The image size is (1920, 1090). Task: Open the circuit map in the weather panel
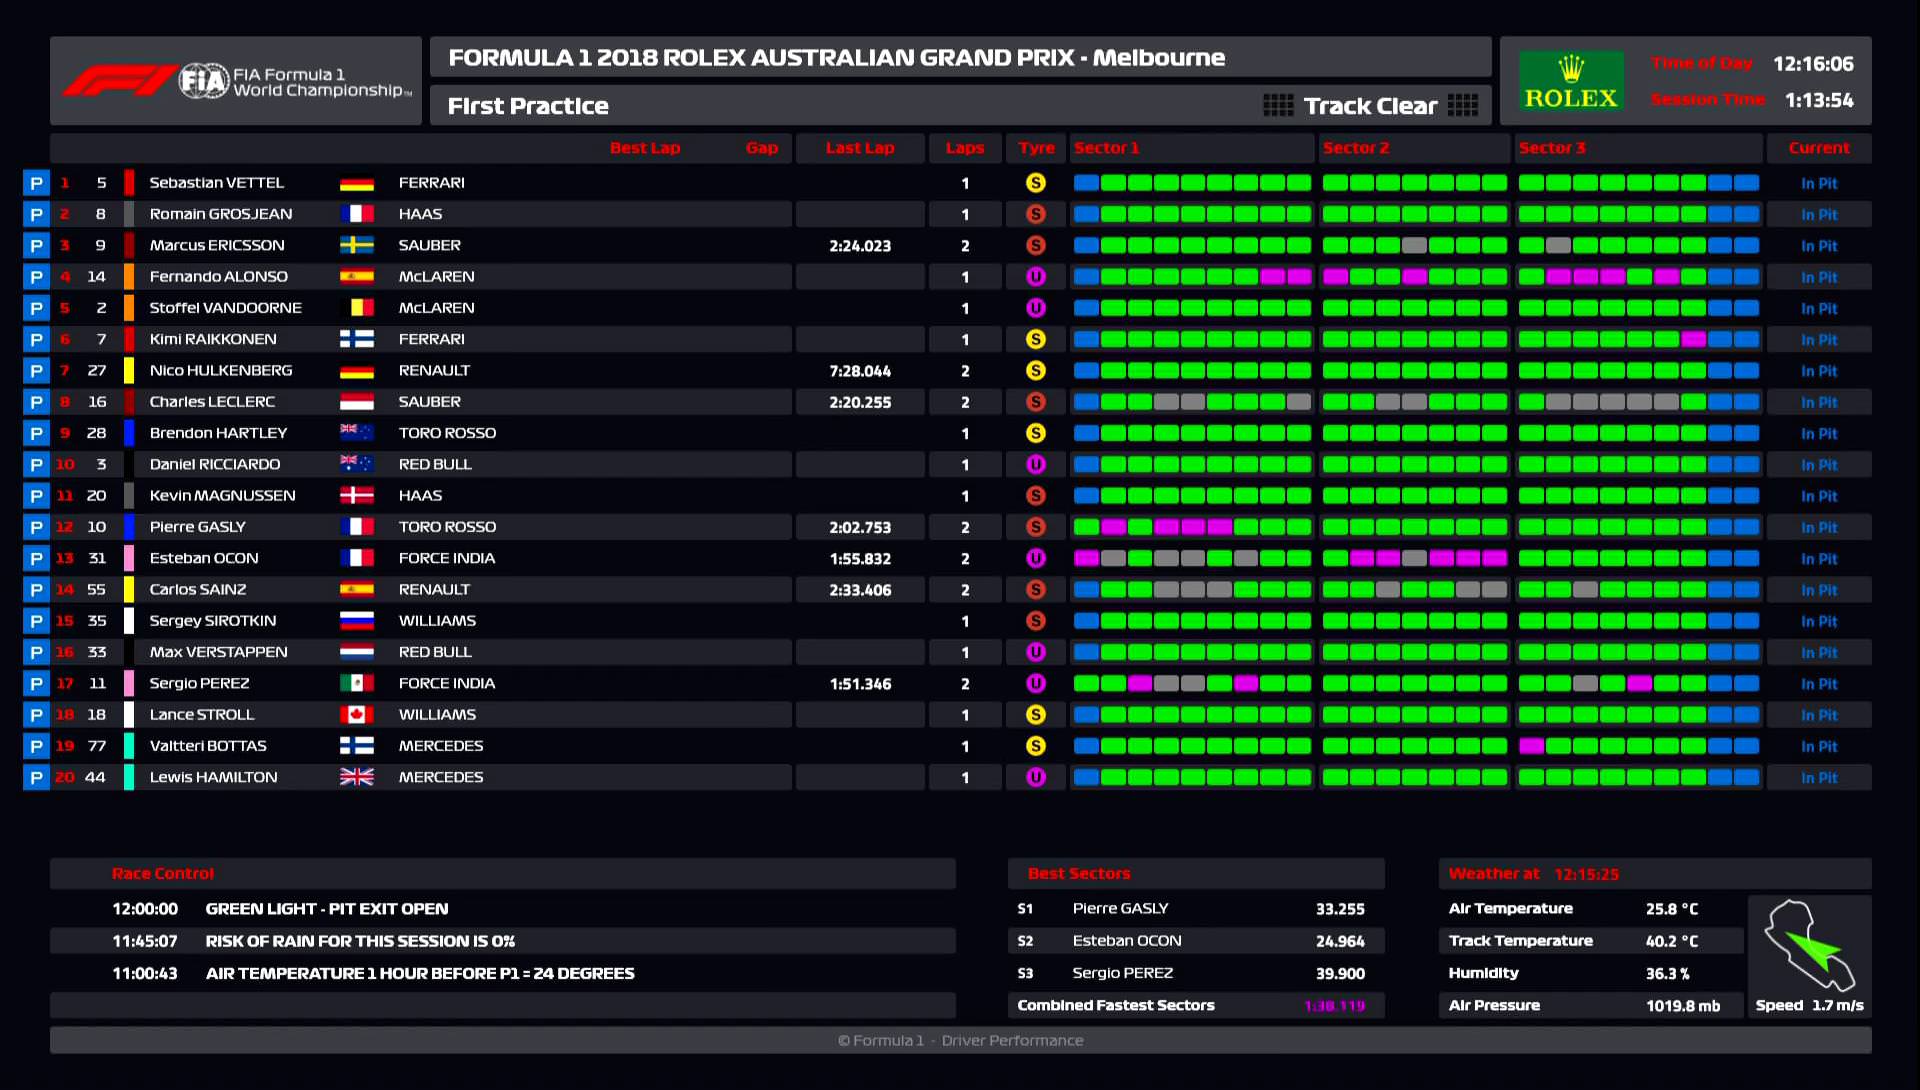[x=1809, y=945]
